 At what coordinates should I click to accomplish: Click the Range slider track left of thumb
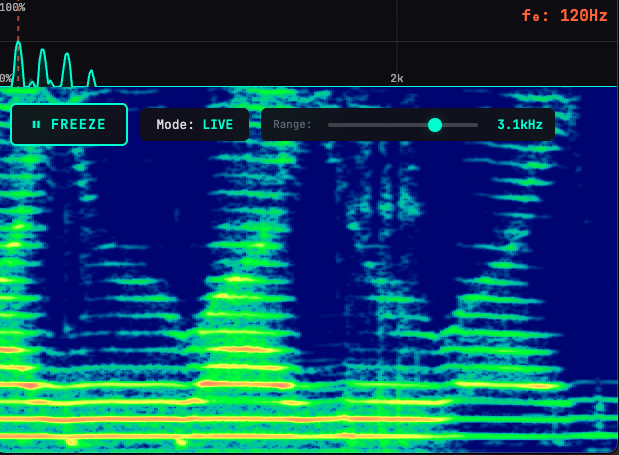(x=378, y=125)
